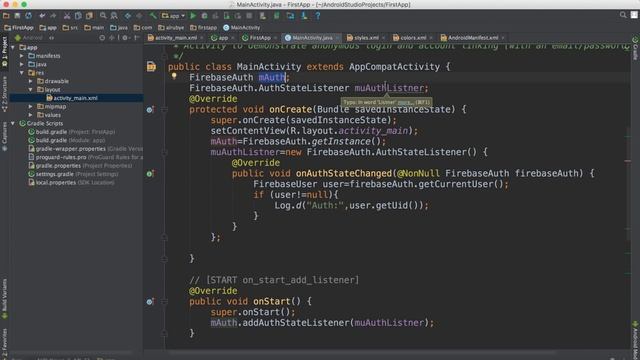Image resolution: width=640 pixels, height=360 pixels.
Task: Expand the java folder
Action: pos(22,64)
